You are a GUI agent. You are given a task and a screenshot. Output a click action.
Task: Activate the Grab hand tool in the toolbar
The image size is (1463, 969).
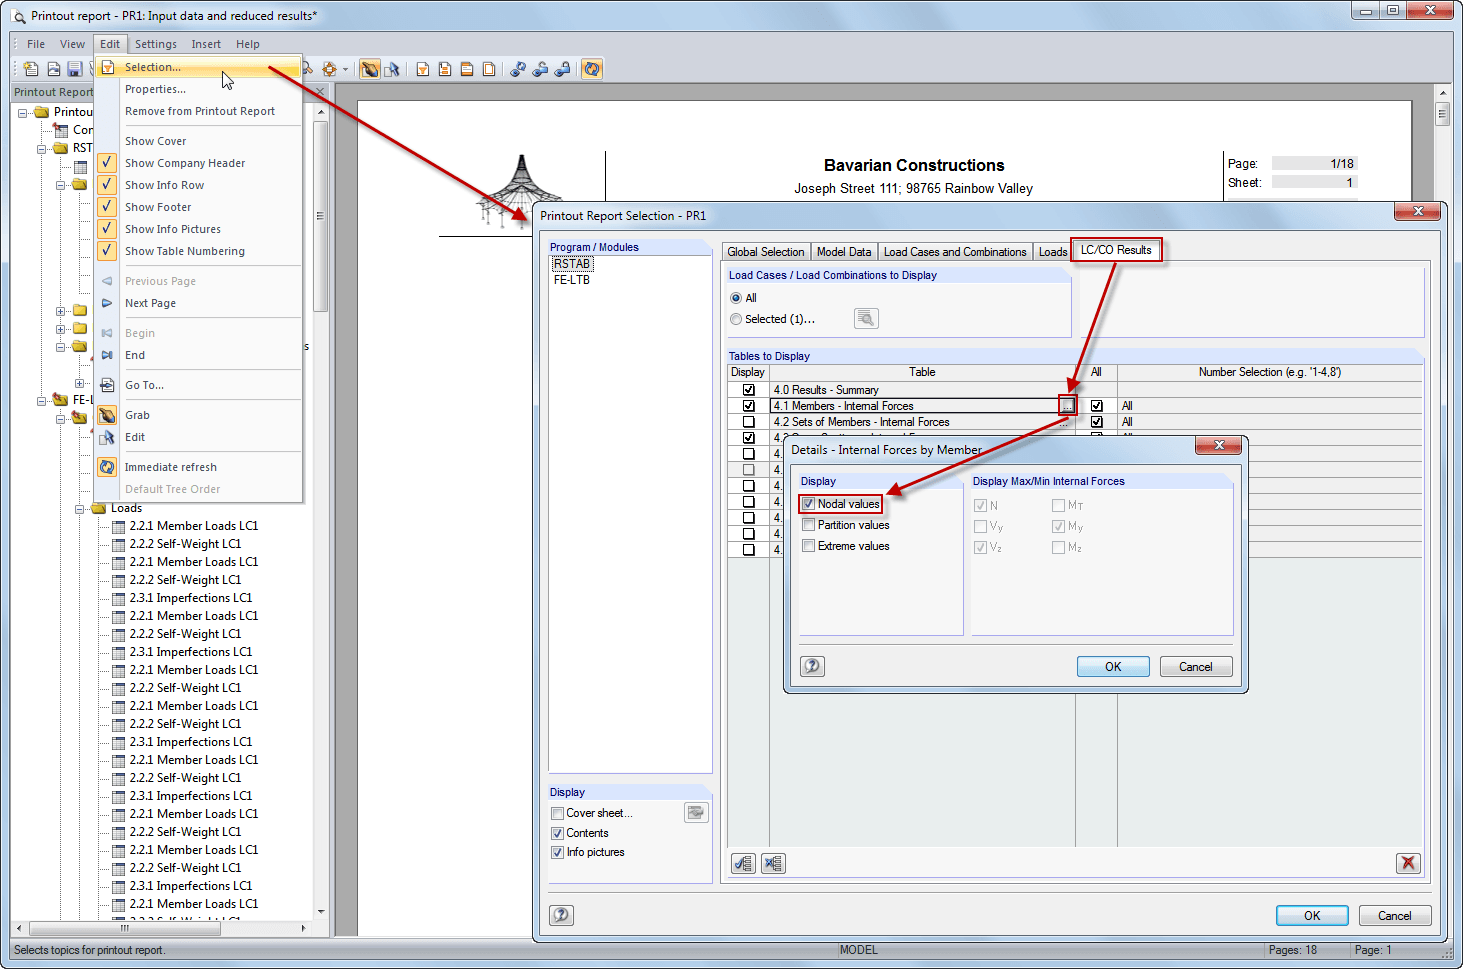[370, 69]
